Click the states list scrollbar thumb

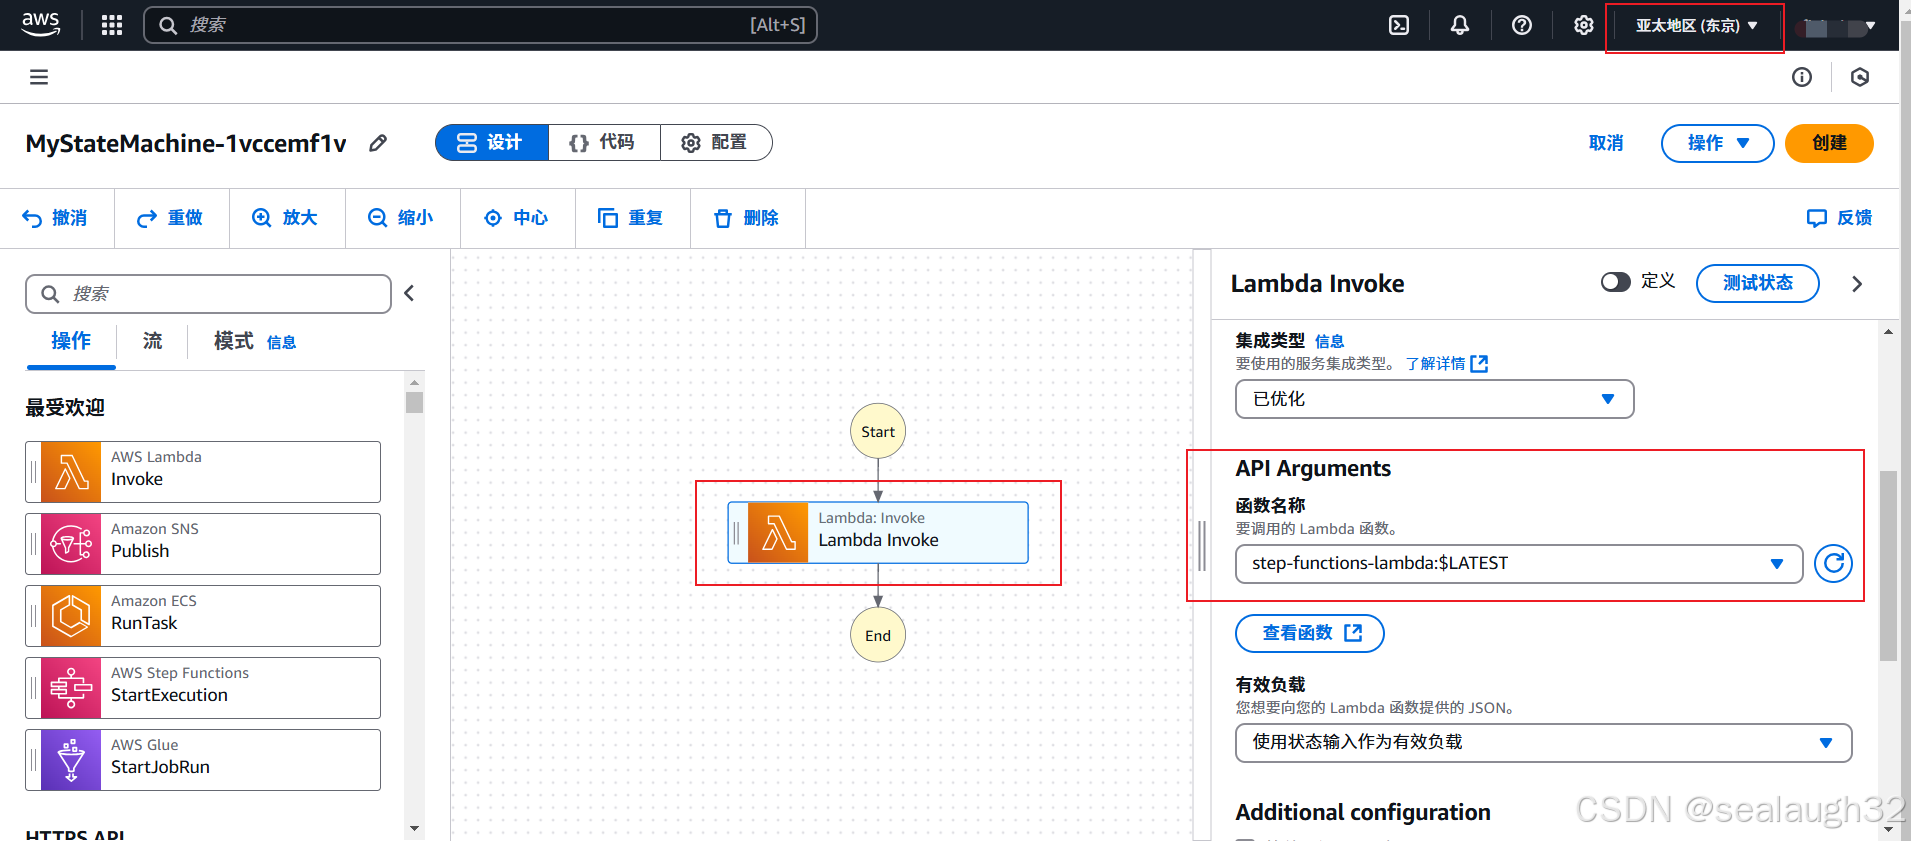click(414, 402)
